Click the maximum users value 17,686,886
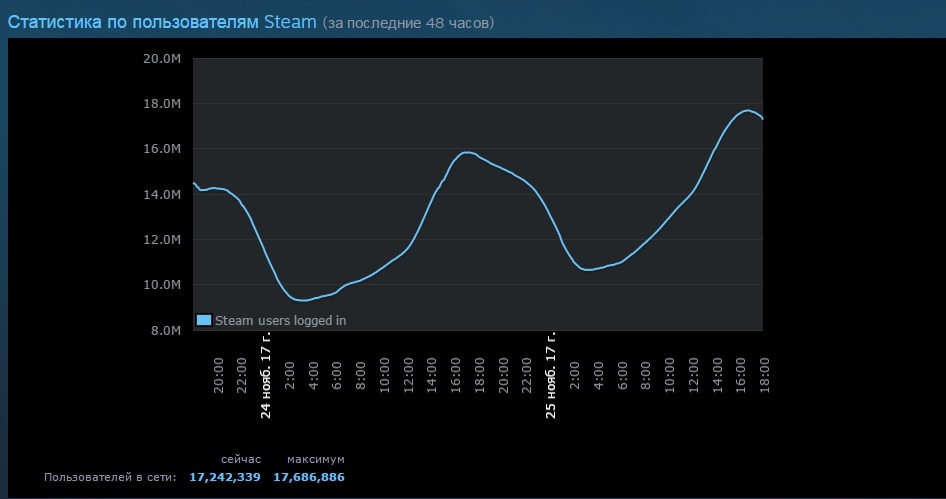The height and width of the screenshot is (499, 946). click(309, 477)
